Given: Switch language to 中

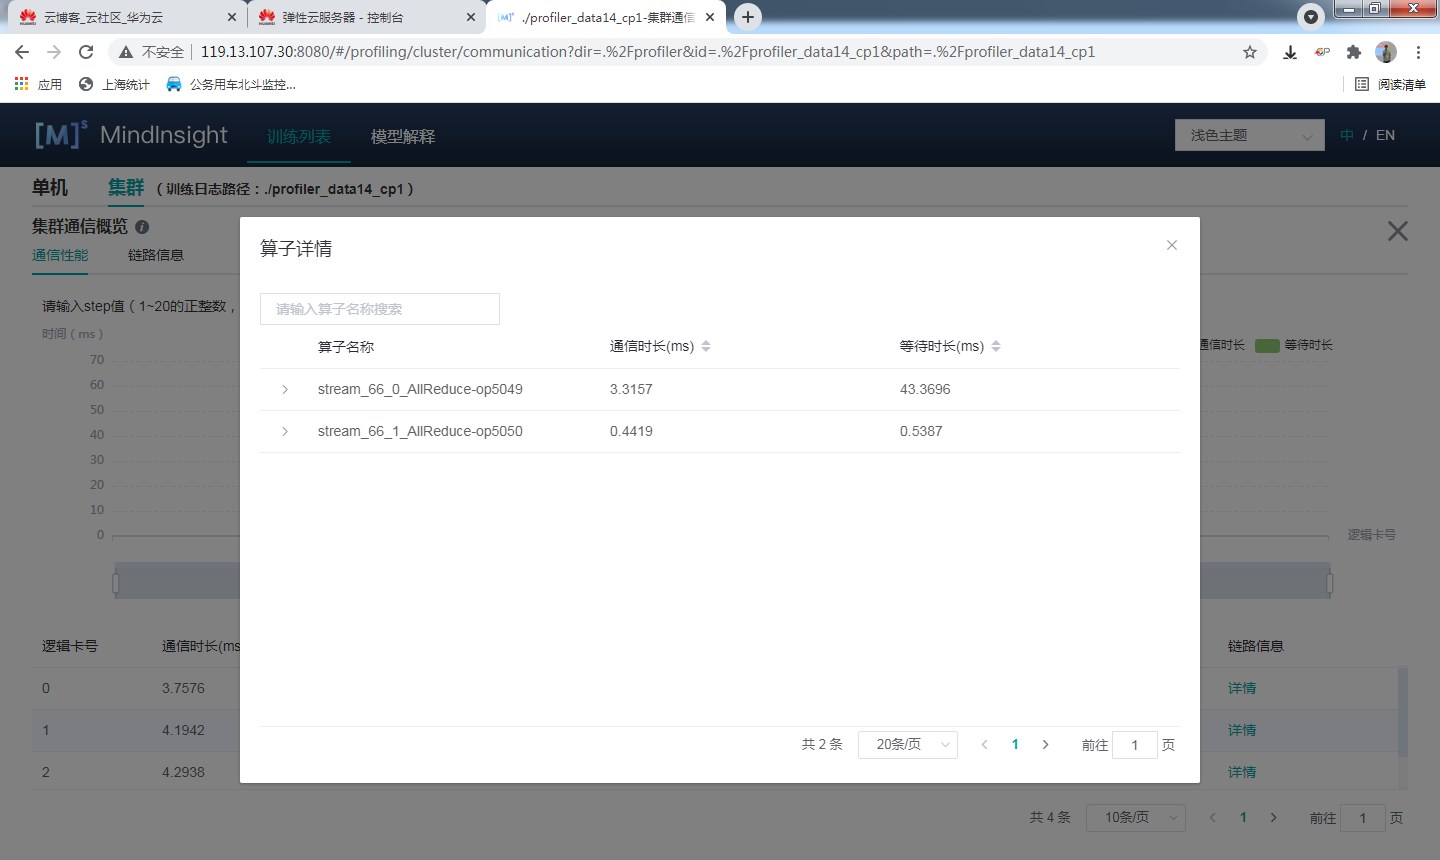Looking at the screenshot, I should [x=1347, y=135].
